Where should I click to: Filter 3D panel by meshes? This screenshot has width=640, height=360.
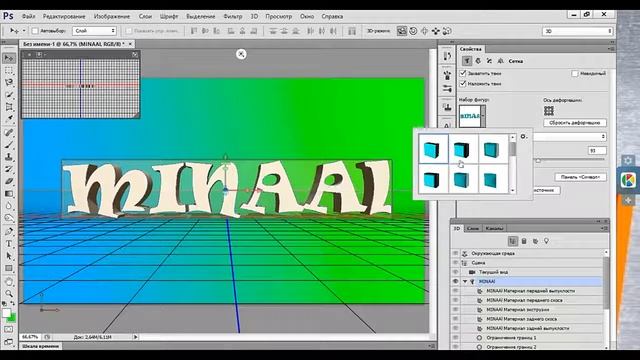pos(524,241)
